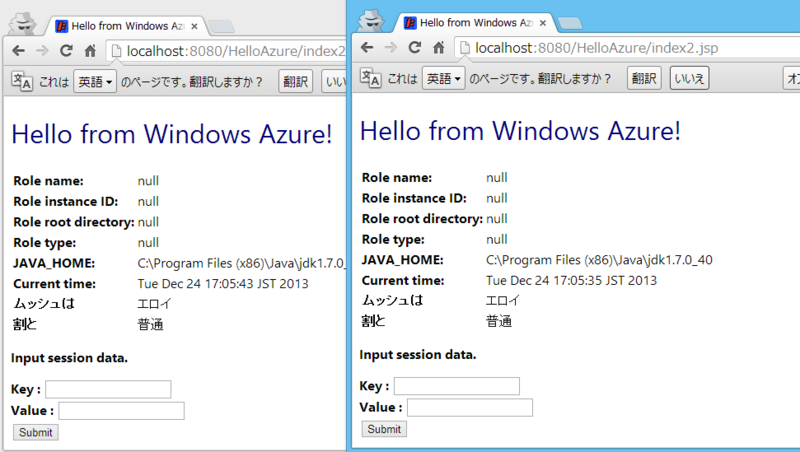Go to Home in left browser window

[90, 51]
